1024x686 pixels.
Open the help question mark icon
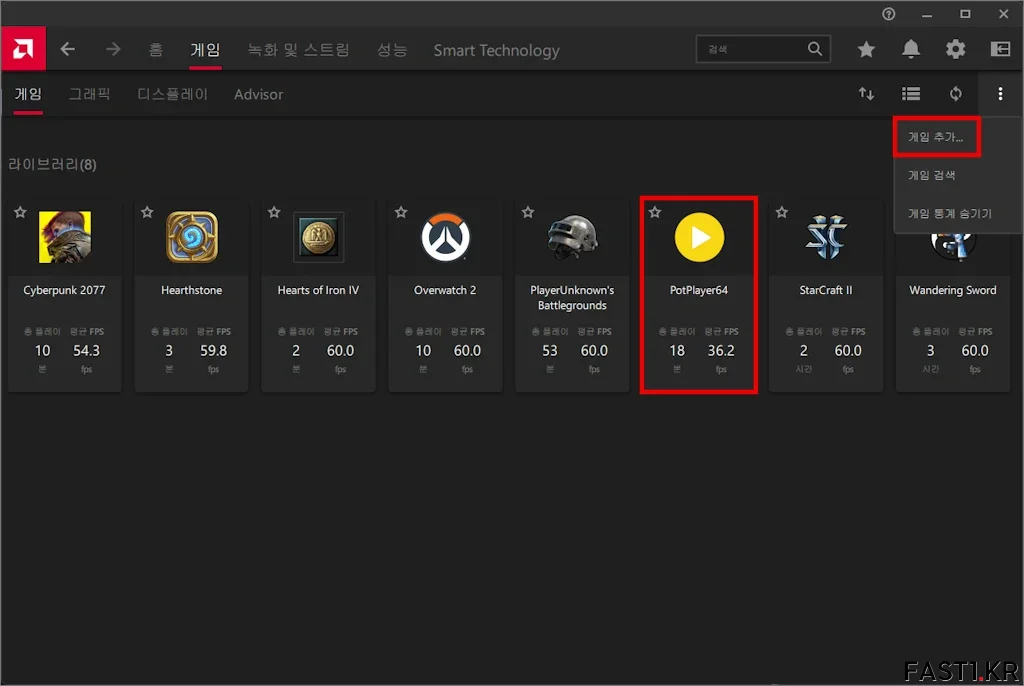[888, 14]
